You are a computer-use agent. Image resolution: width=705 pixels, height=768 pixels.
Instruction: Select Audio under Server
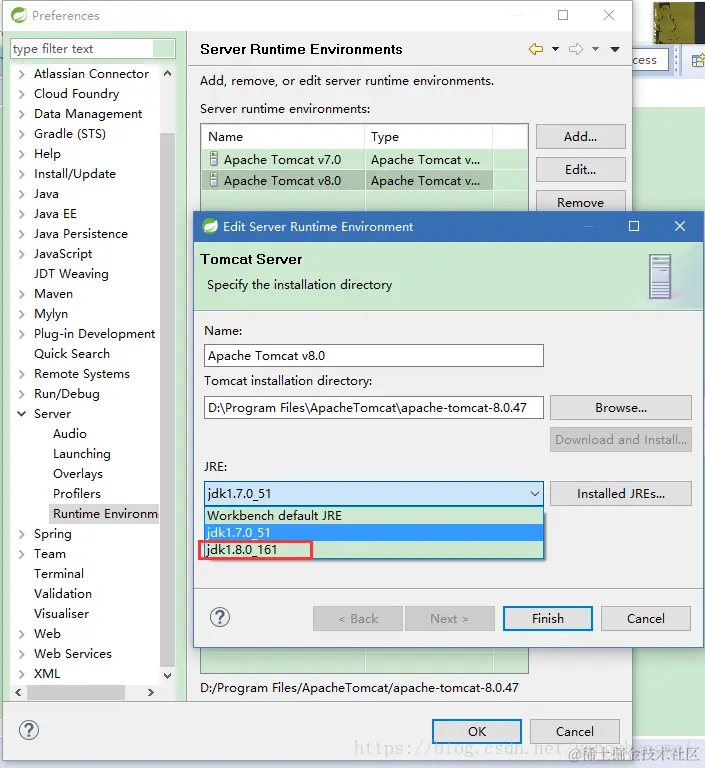point(70,433)
